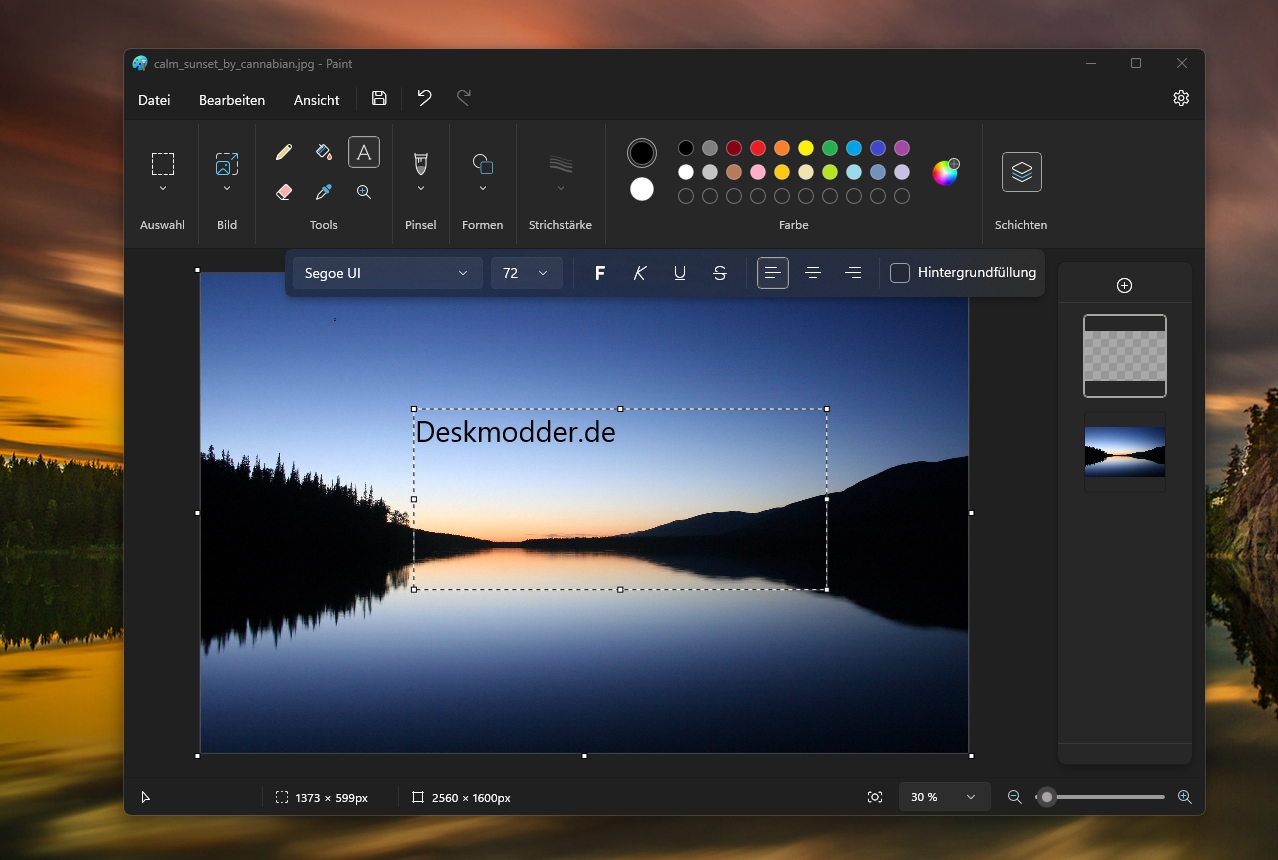
Task: Select the Color picker eyedropper tool
Action: tap(324, 192)
